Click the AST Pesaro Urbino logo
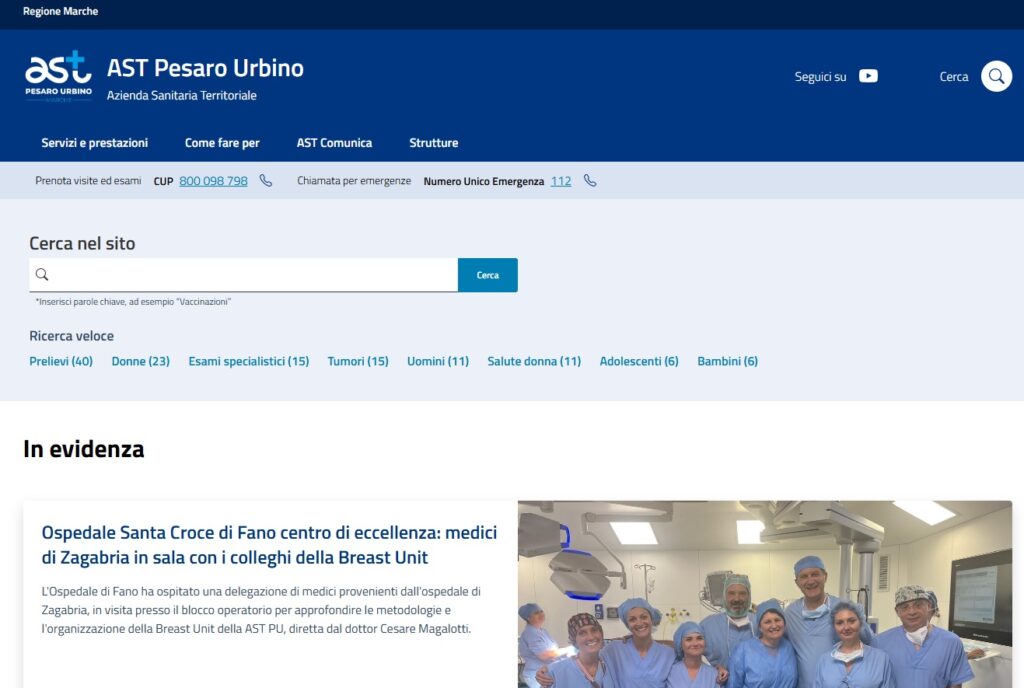 [x=58, y=76]
